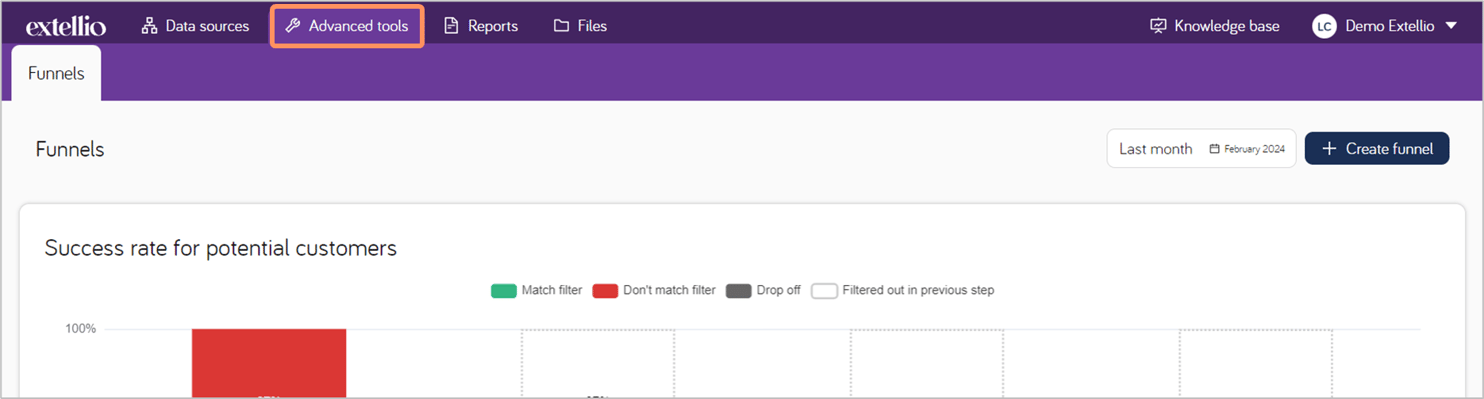
Task: Open the Advanced tools menu
Action: click(347, 26)
